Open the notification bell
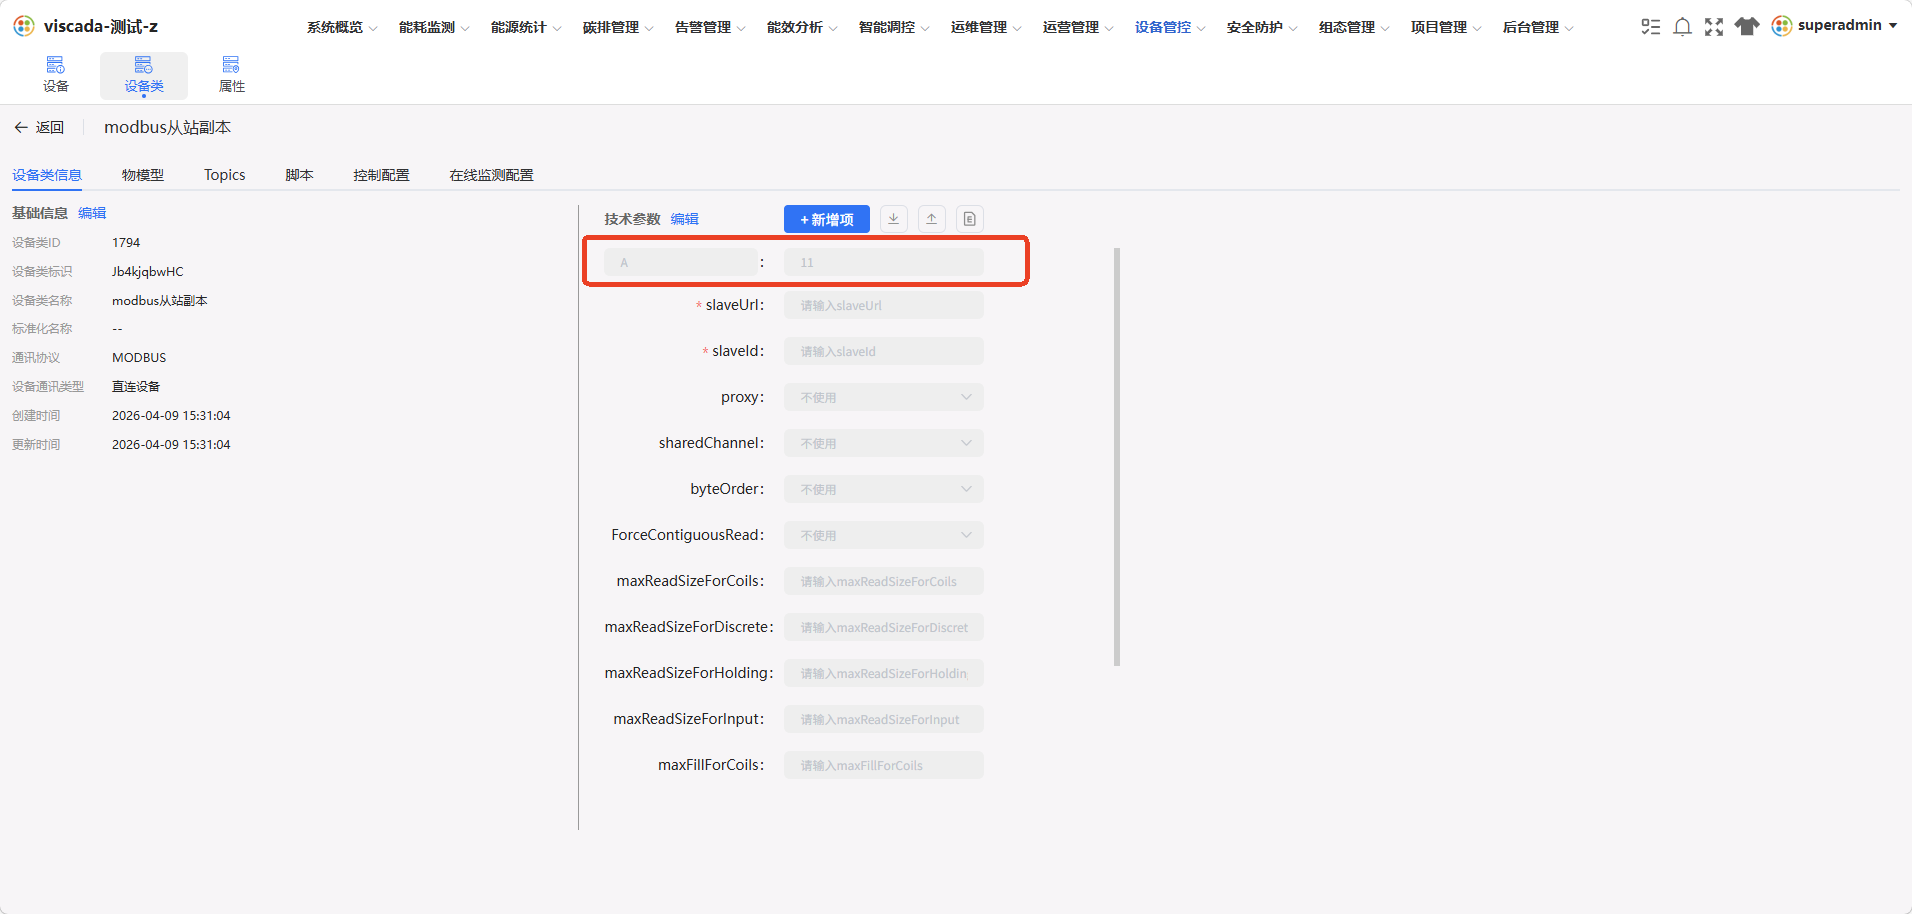 1682,27
